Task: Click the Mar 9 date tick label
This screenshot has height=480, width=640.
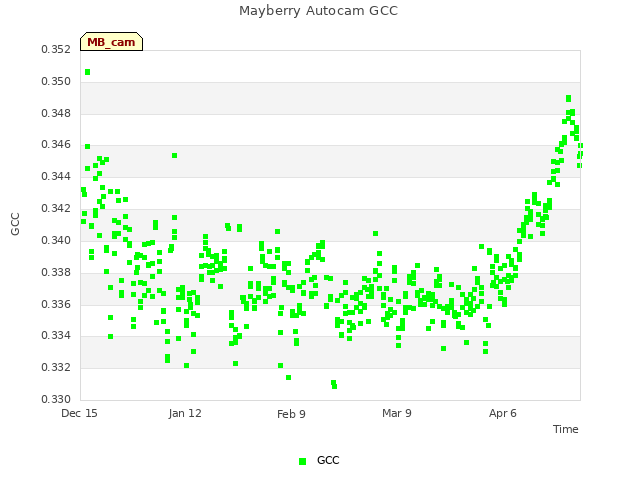Action: click(397, 413)
